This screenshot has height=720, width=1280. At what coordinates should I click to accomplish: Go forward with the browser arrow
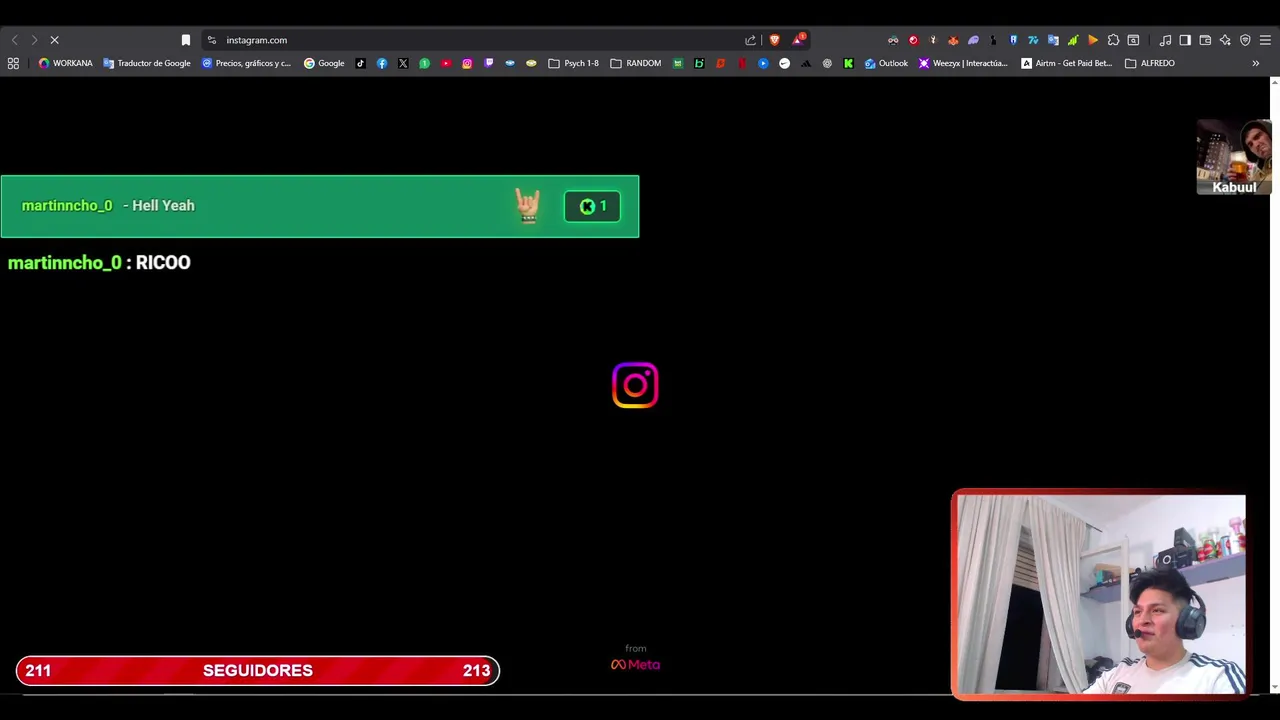(34, 40)
